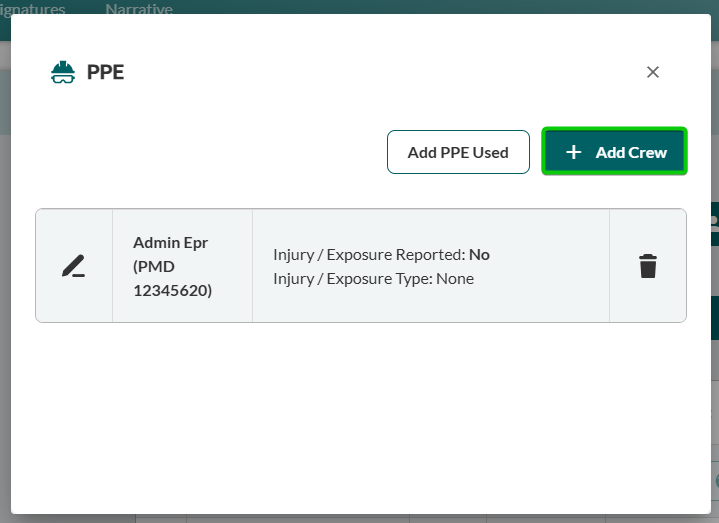Switch to the Narrative tab
The width and height of the screenshot is (719, 523).
pyautogui.click(x=139, y=9)
